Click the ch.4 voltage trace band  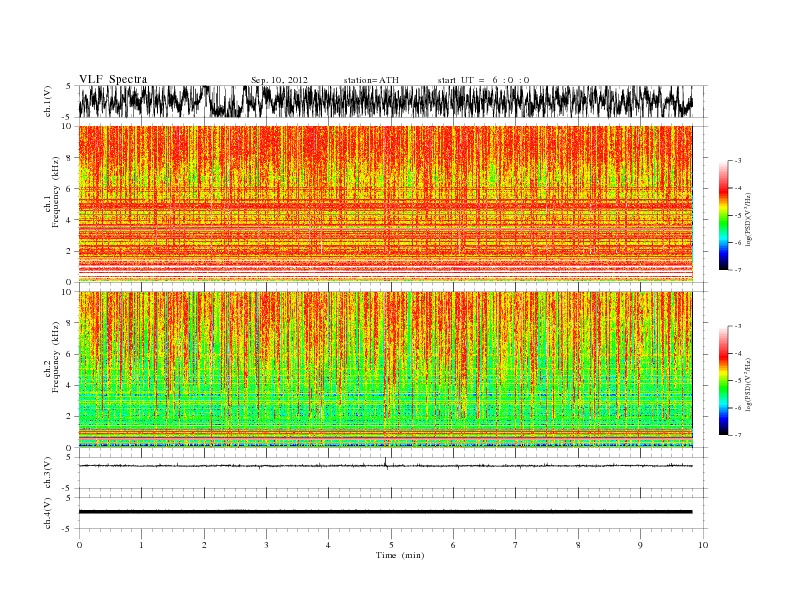click(x=386, y=512)
